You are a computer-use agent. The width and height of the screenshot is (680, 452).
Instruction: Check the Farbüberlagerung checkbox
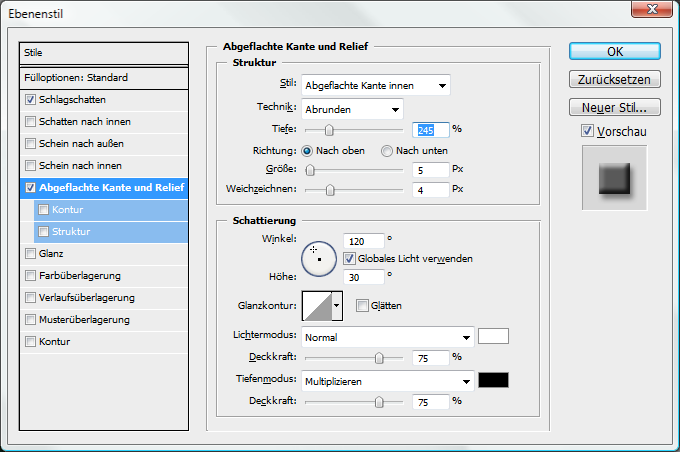(x=30, y=275)
